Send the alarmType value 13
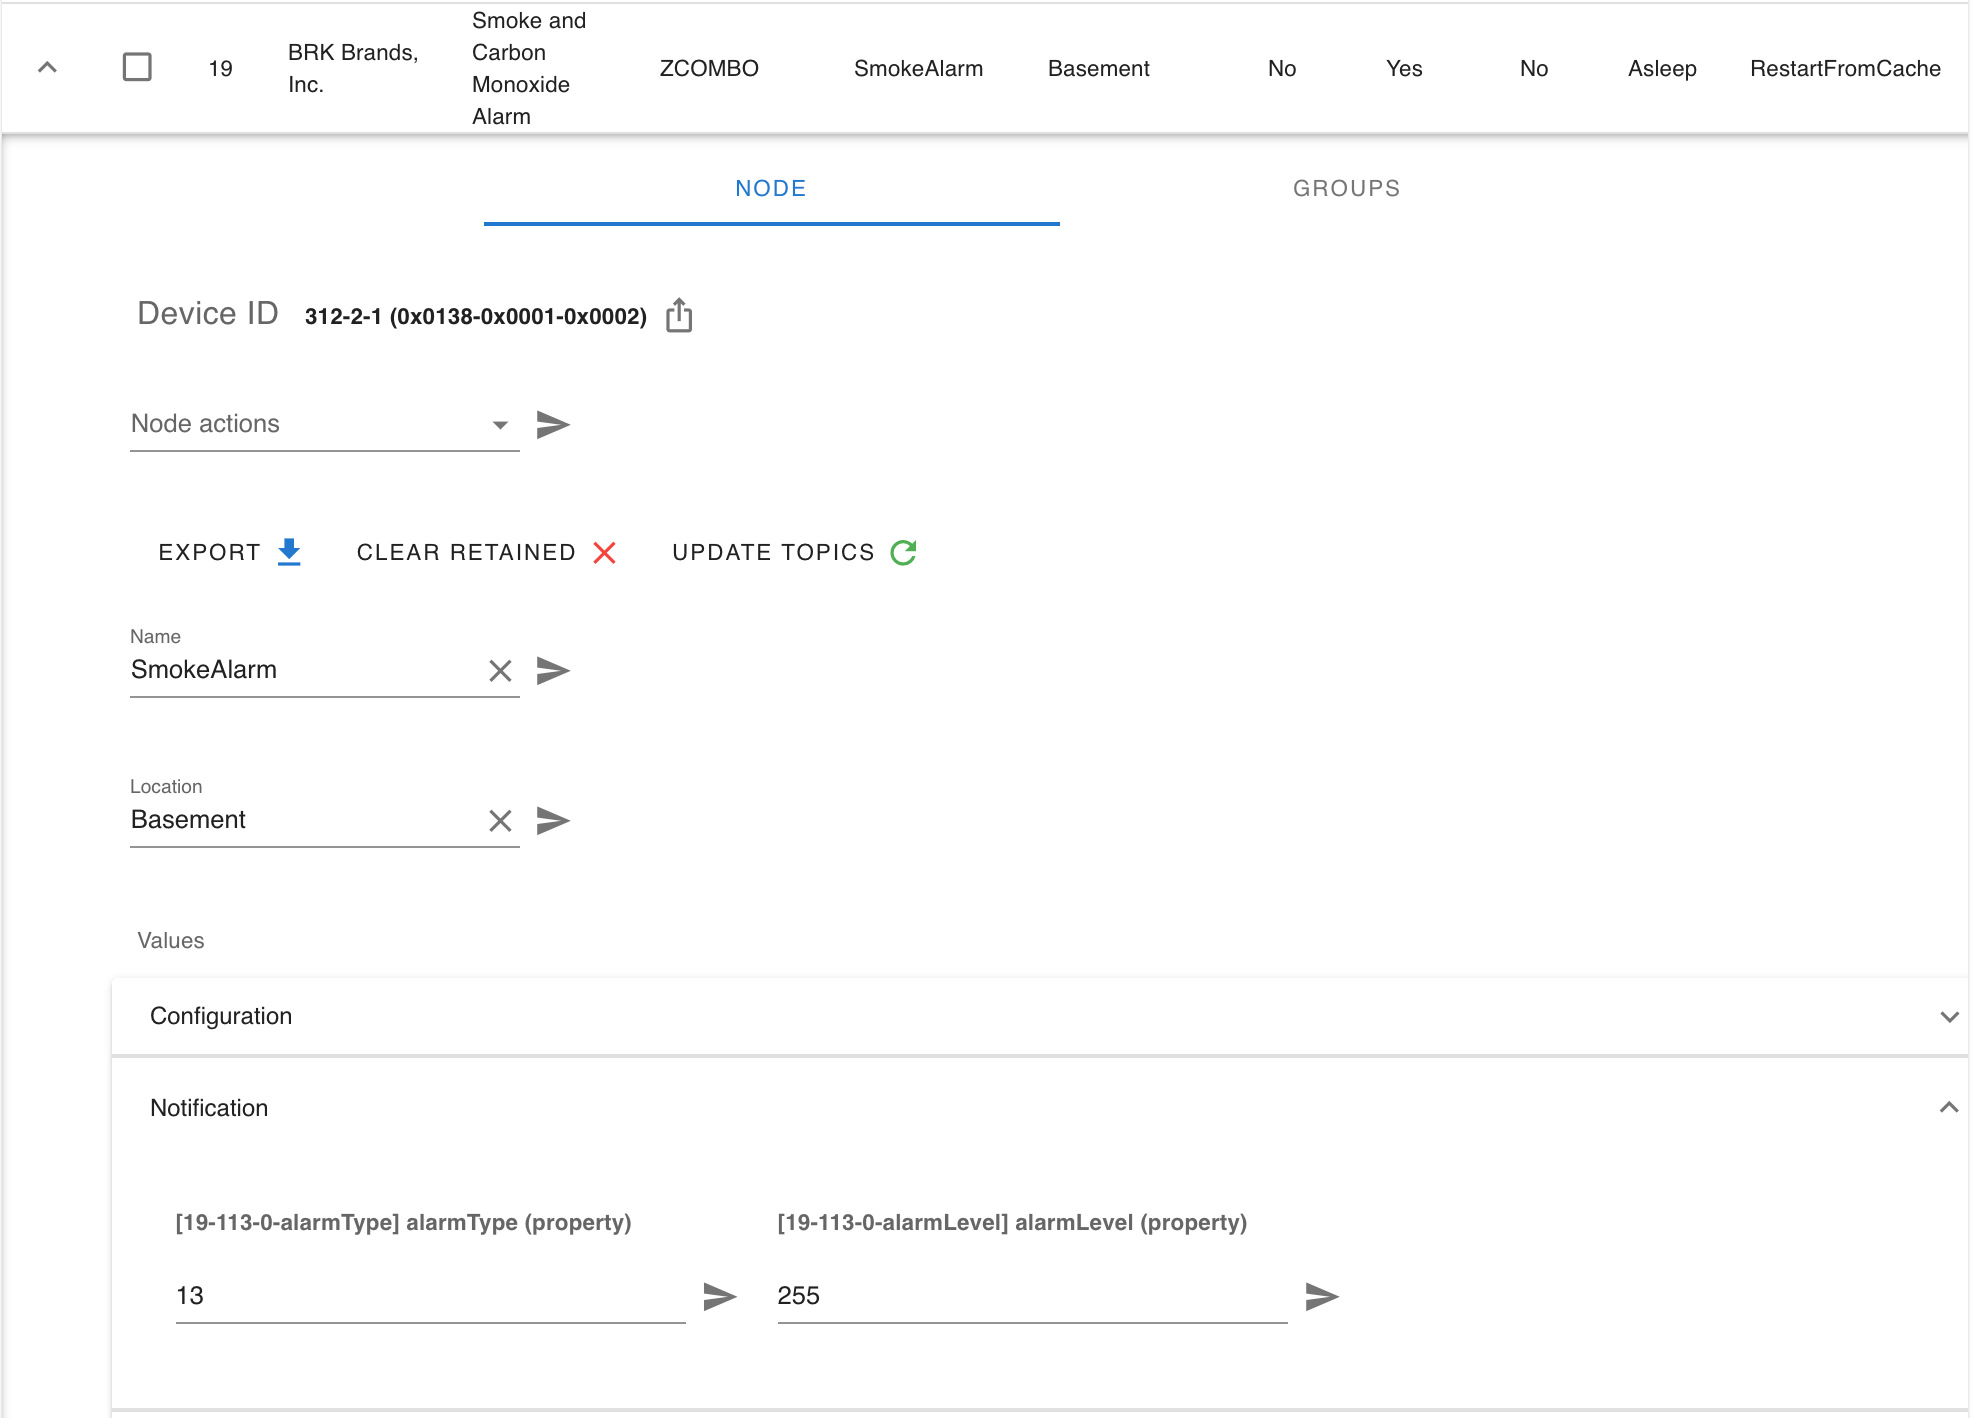 [x=720, y=1297]
